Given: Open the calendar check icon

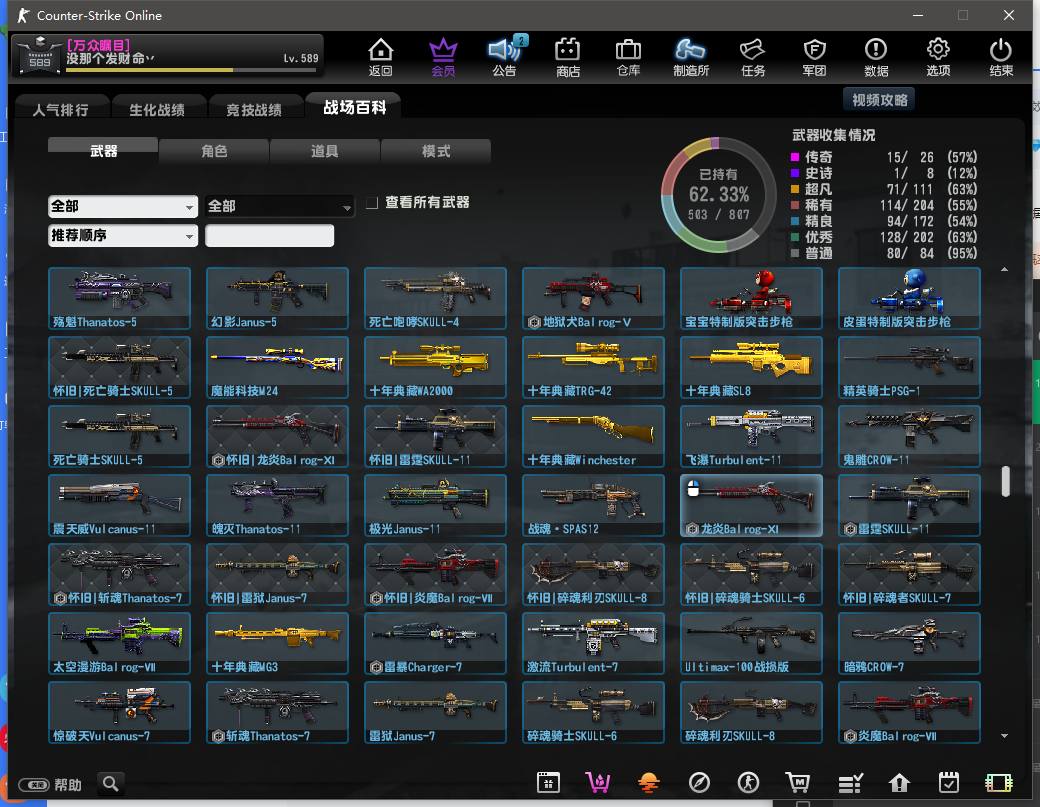Looking at the screenshot, I should point(948,783).
